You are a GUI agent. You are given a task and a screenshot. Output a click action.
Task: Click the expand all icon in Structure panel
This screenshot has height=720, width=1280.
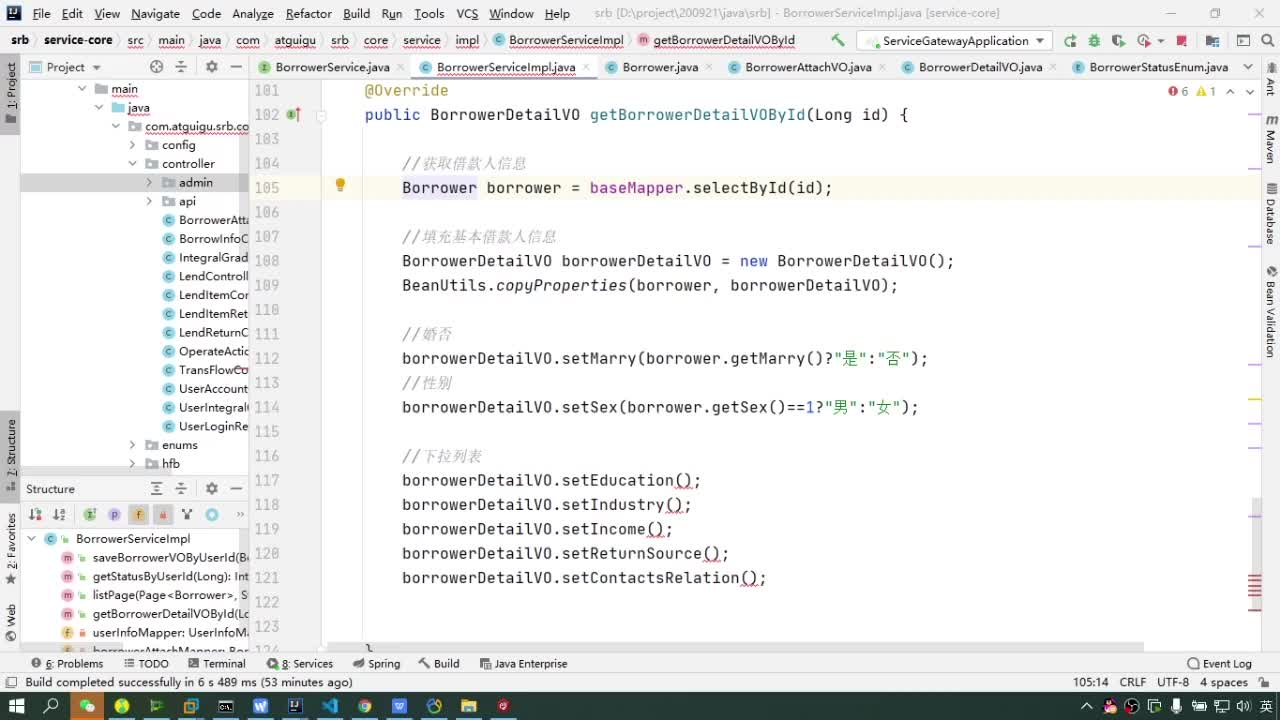156,489
